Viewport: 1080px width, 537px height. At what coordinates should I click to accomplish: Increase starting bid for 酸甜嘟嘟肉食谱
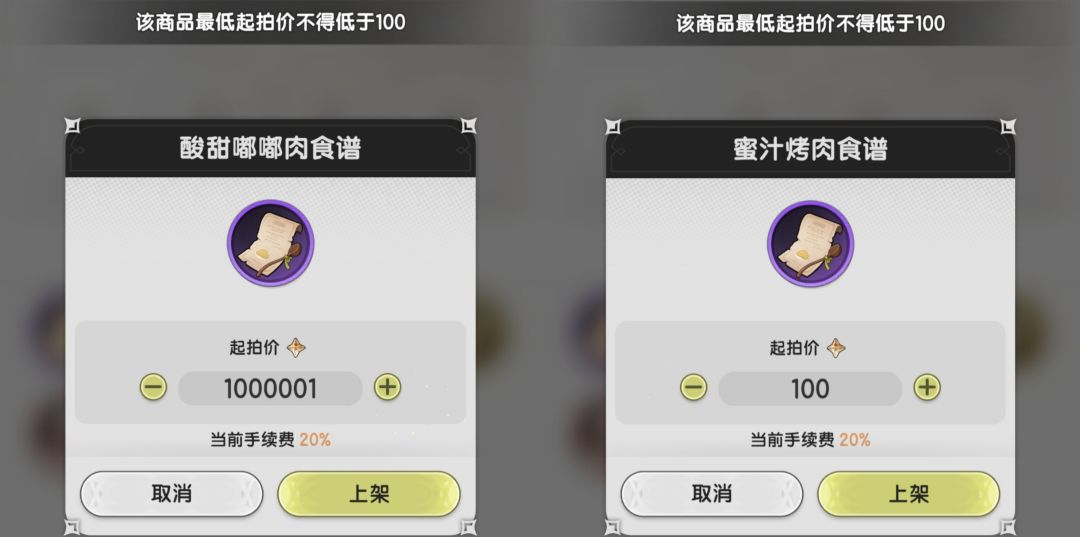click(387, 388)
